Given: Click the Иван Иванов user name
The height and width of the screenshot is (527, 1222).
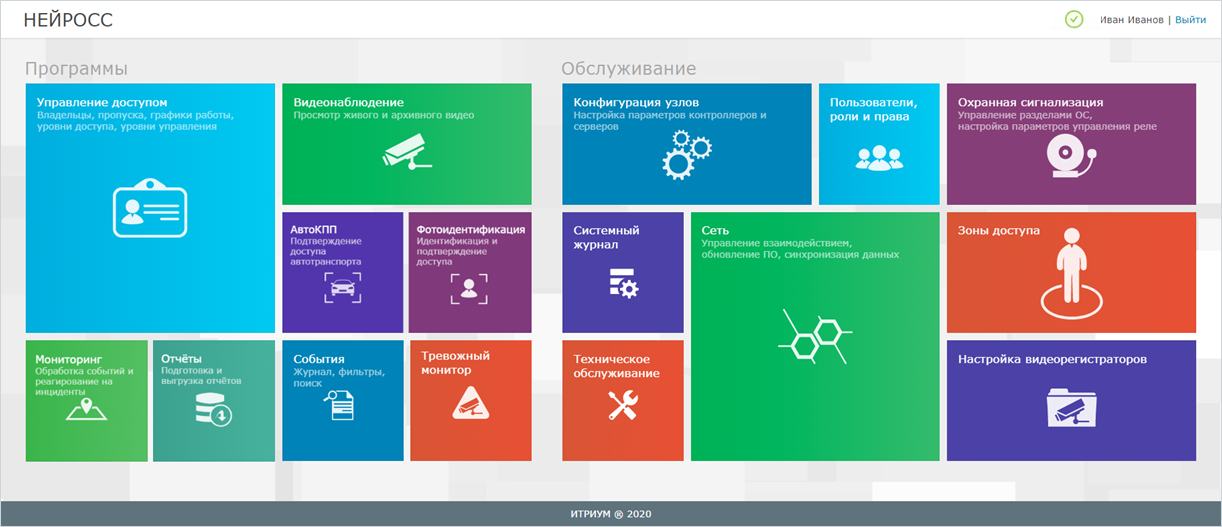Looking at the screenshot, I should pos(1132,20).
